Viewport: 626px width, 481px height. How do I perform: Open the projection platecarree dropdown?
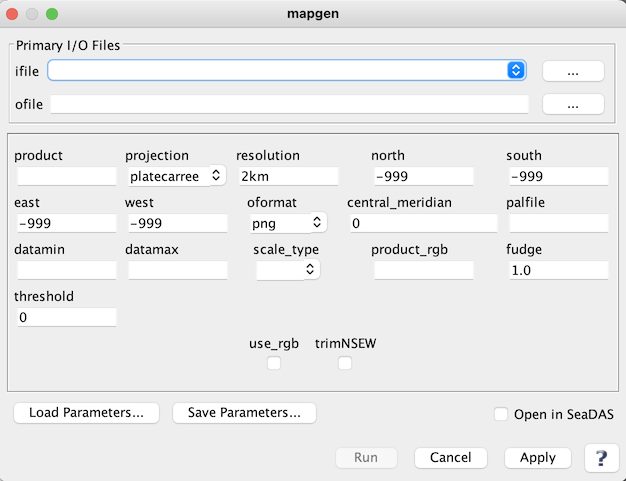(x=176, y=176)
